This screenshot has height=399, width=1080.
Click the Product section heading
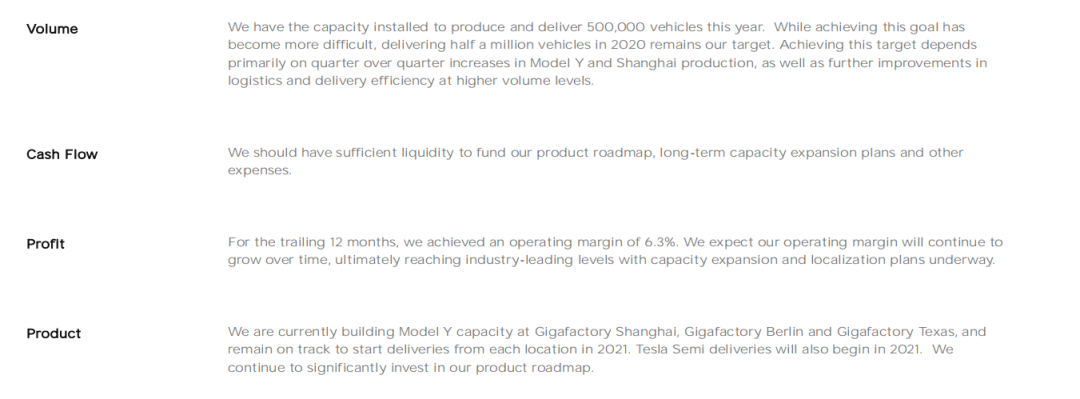[x=54, y=334]
